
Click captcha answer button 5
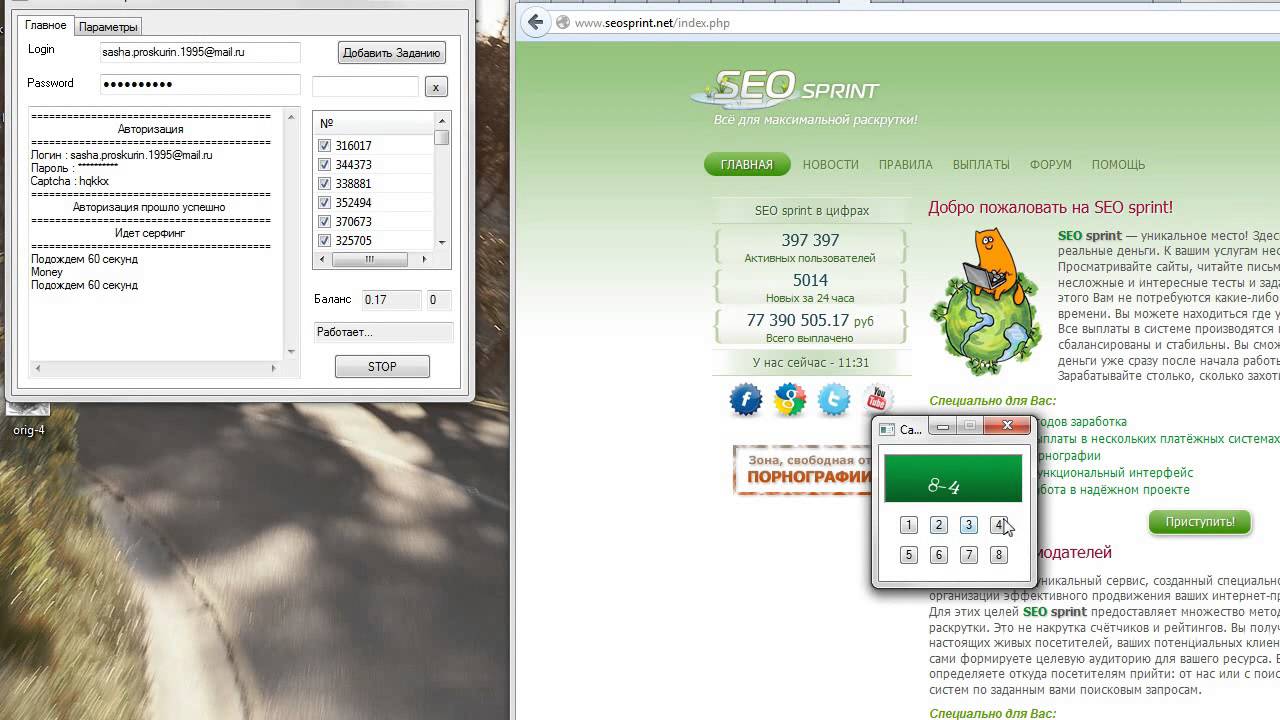[x=908, y=555]
